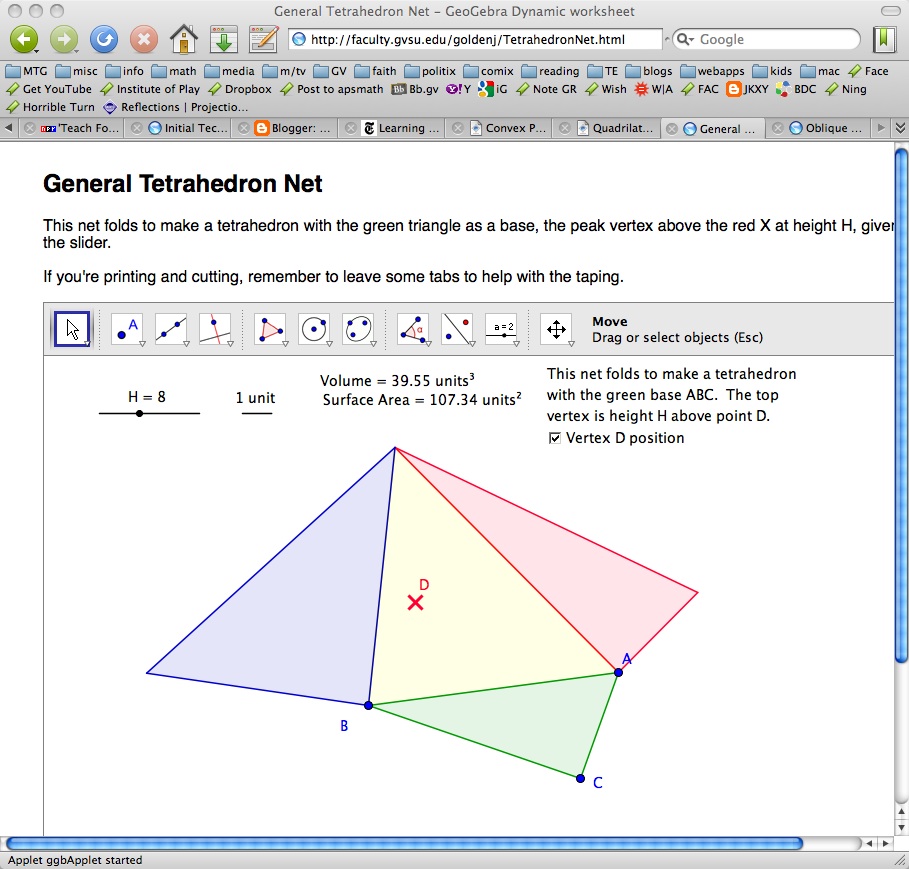Toggle the Vertex D position checkbox

coord(555,438)
